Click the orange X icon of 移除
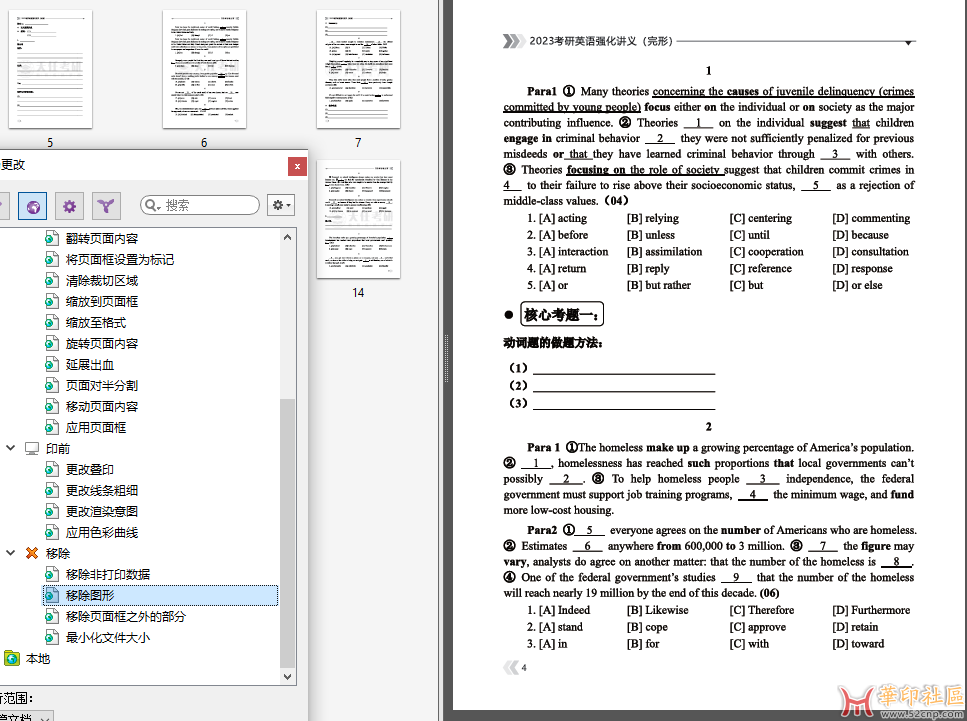 coord(32,553)
